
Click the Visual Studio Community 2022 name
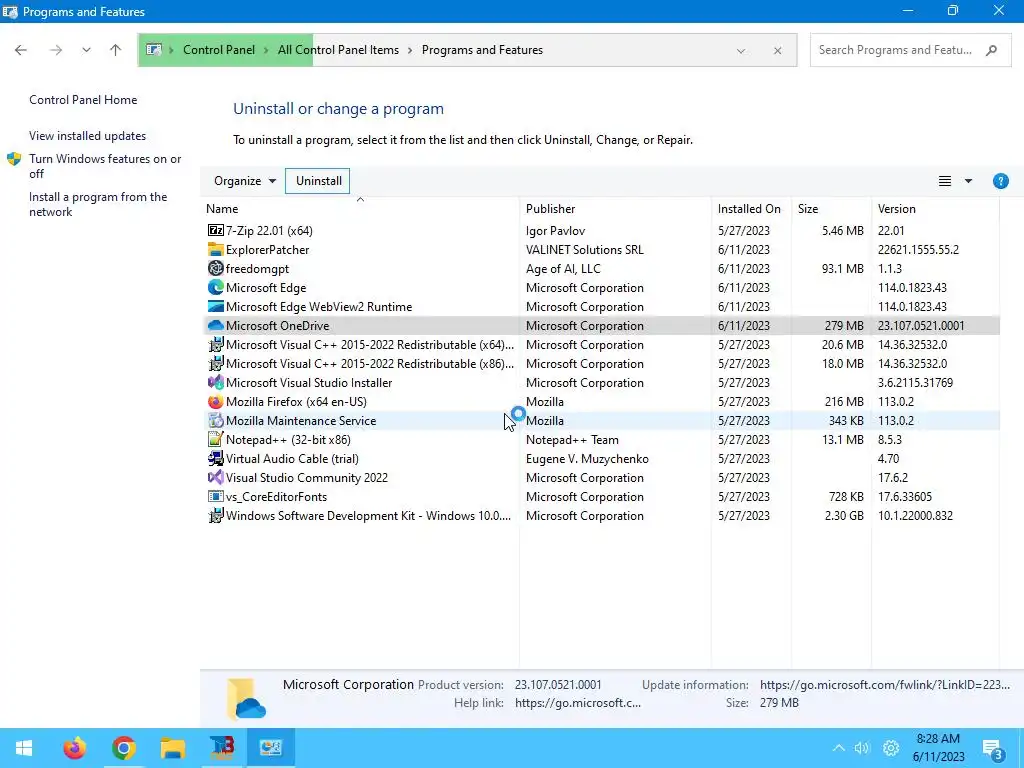[307, 477]
